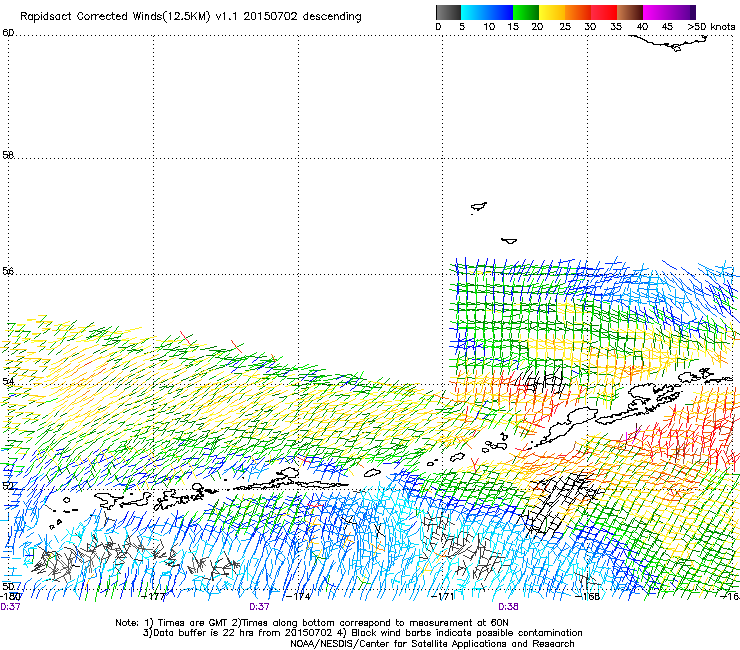Pick the orange 25-30 knots legend segment

[578, 12]
